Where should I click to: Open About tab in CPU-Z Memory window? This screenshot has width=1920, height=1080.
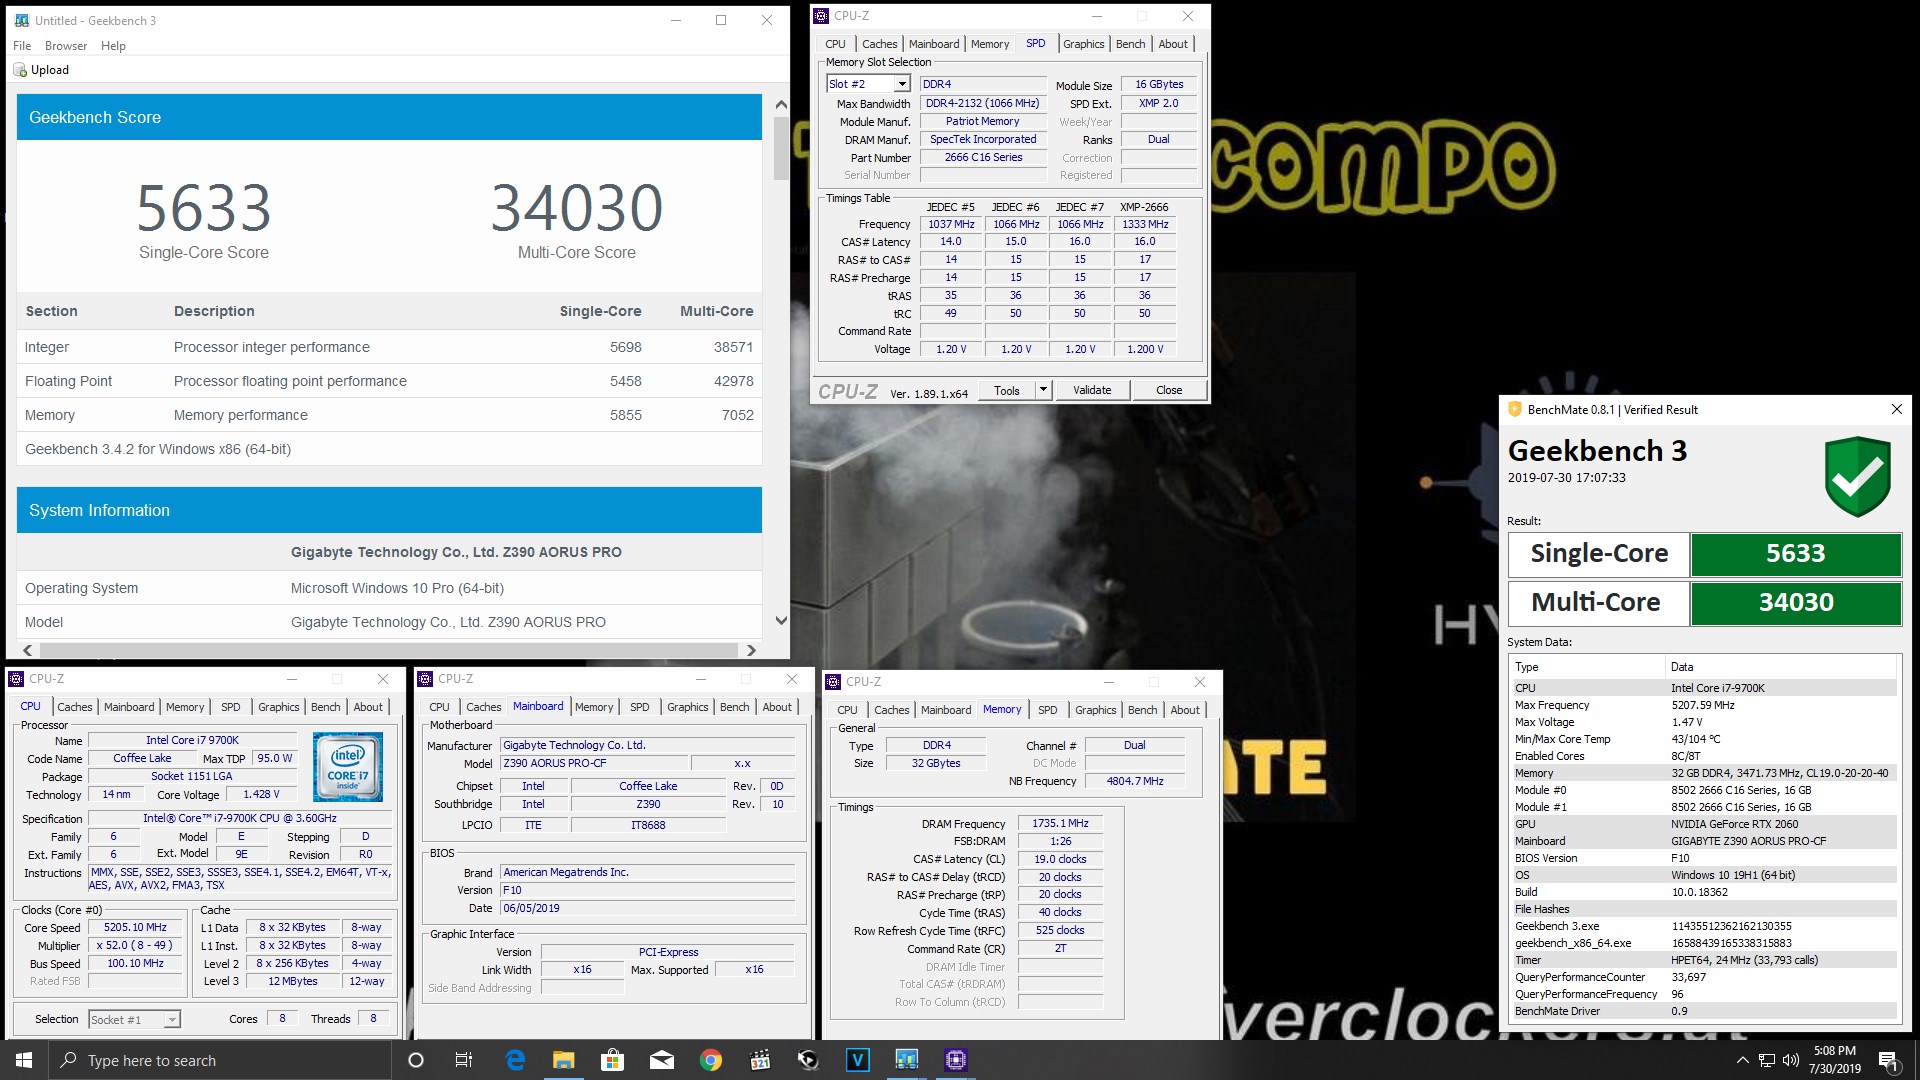coord(1185,710)
